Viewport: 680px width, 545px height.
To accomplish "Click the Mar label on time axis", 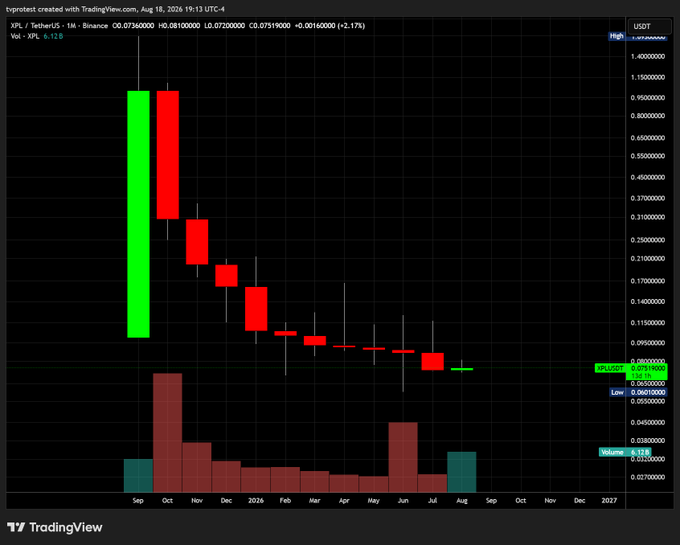I will [314, 500].
